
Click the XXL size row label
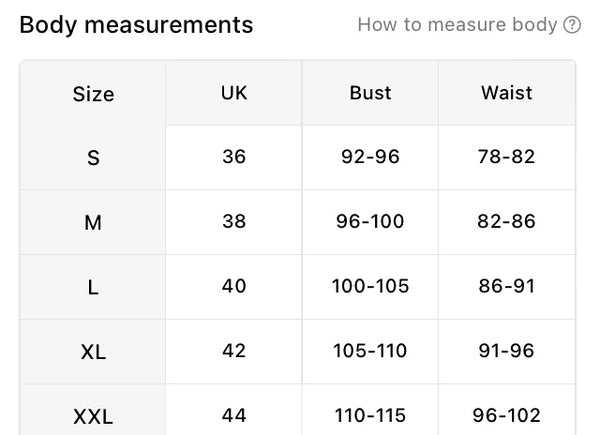pos(93,416)
